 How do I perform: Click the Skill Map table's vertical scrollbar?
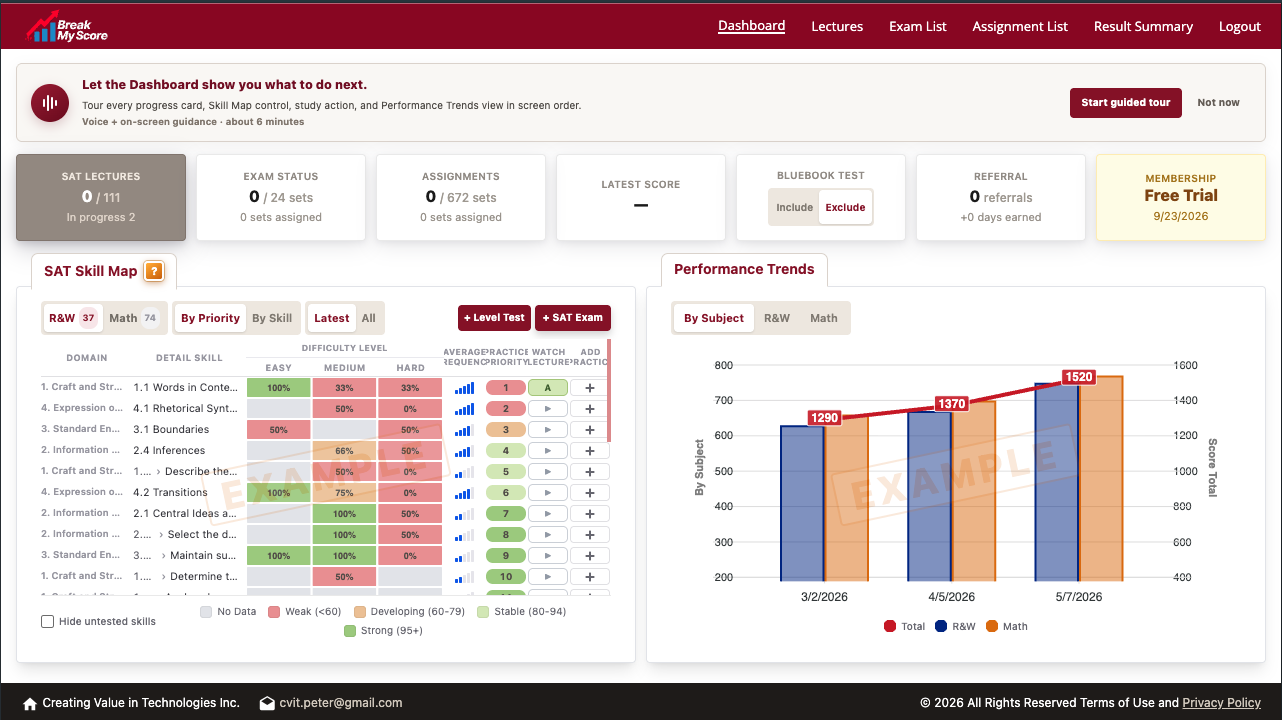tap(608, 392)
